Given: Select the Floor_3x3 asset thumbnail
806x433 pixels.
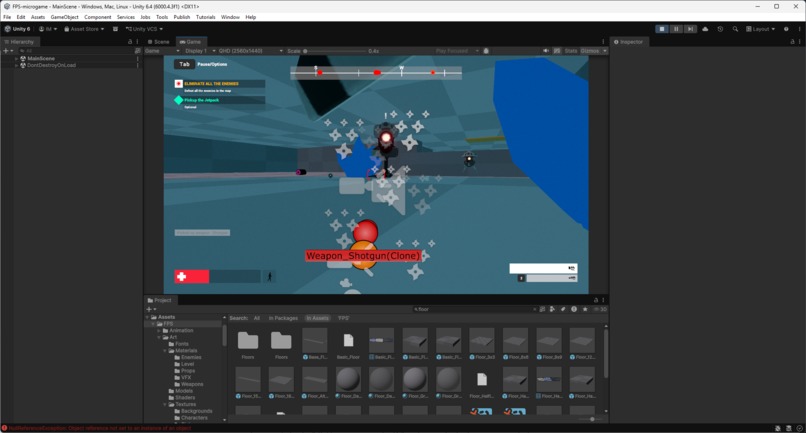Looking at the screenshot, I should (482, 340).
